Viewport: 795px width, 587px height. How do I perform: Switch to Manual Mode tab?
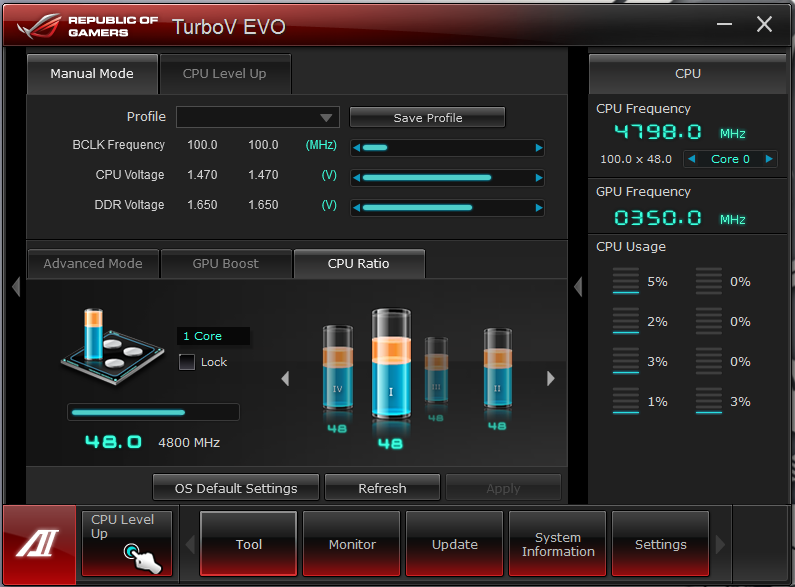click(x=92, y=74)
